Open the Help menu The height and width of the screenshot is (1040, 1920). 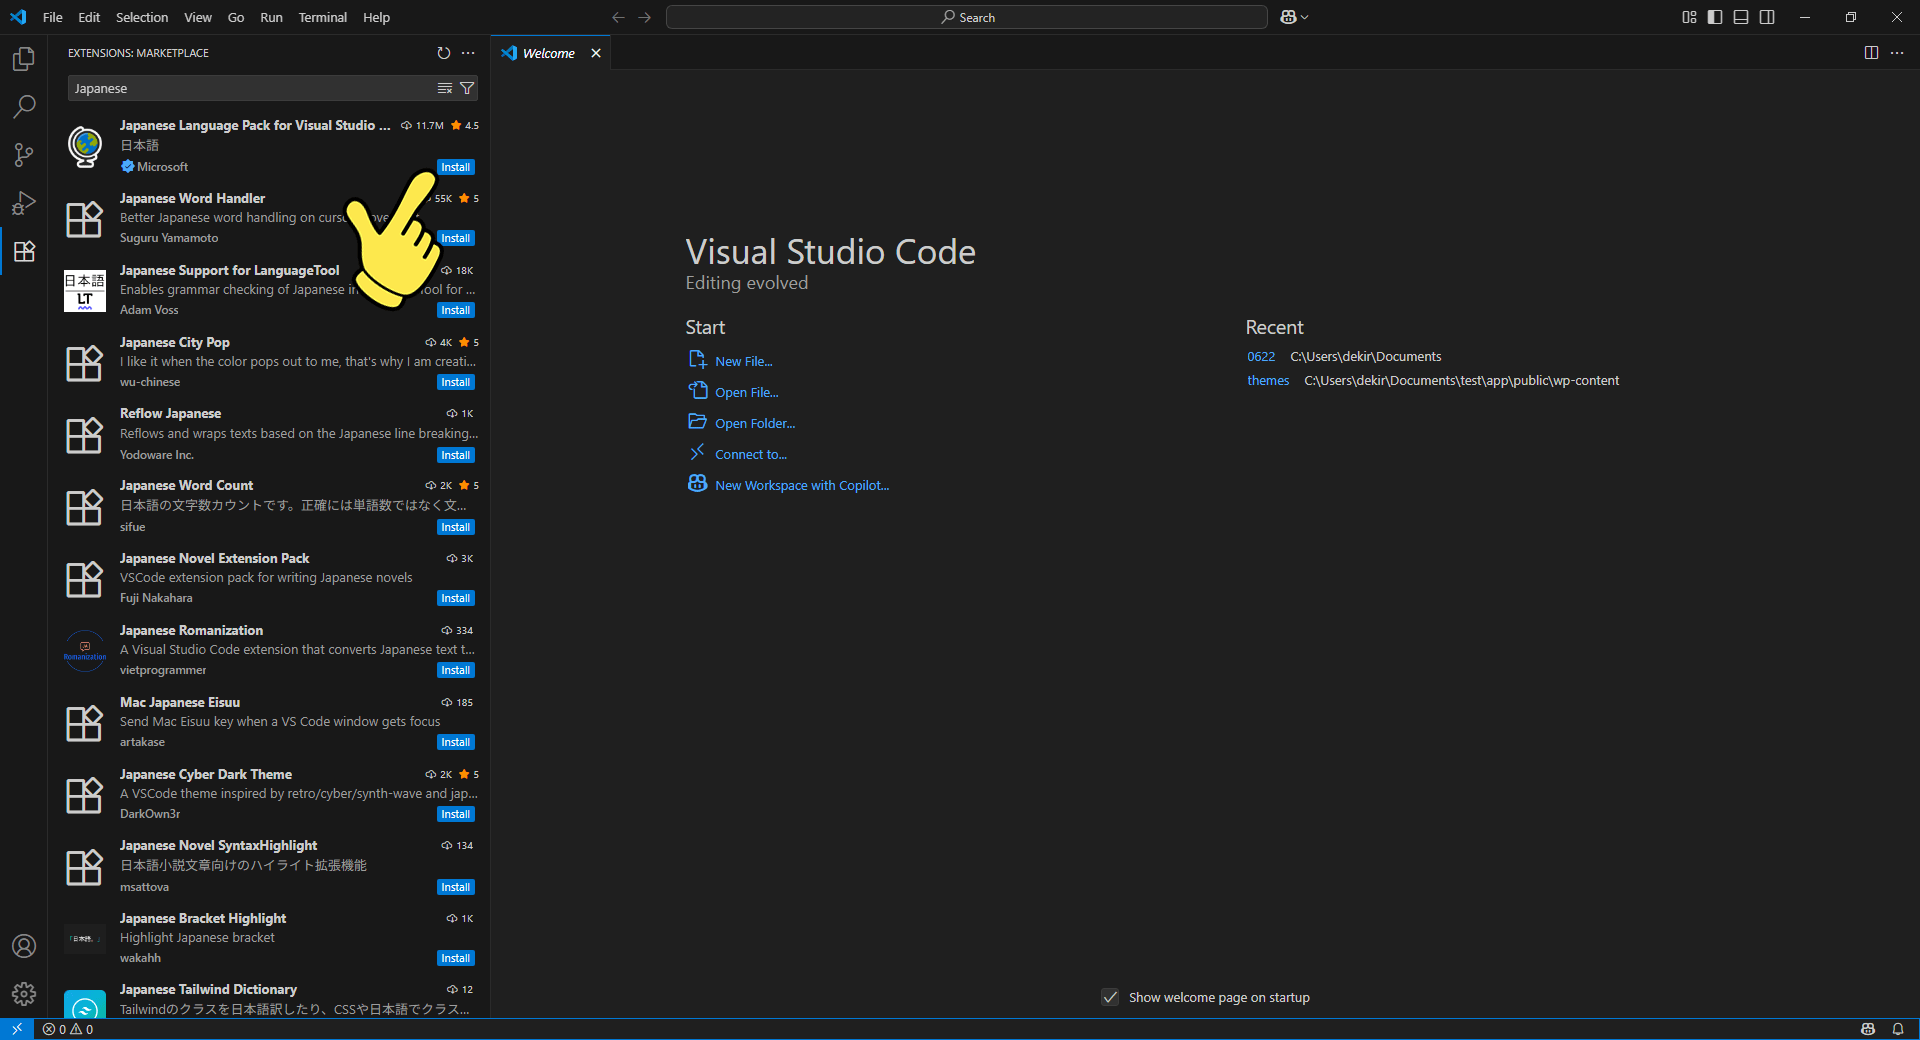pyautogui.click(x=376, y=17)
